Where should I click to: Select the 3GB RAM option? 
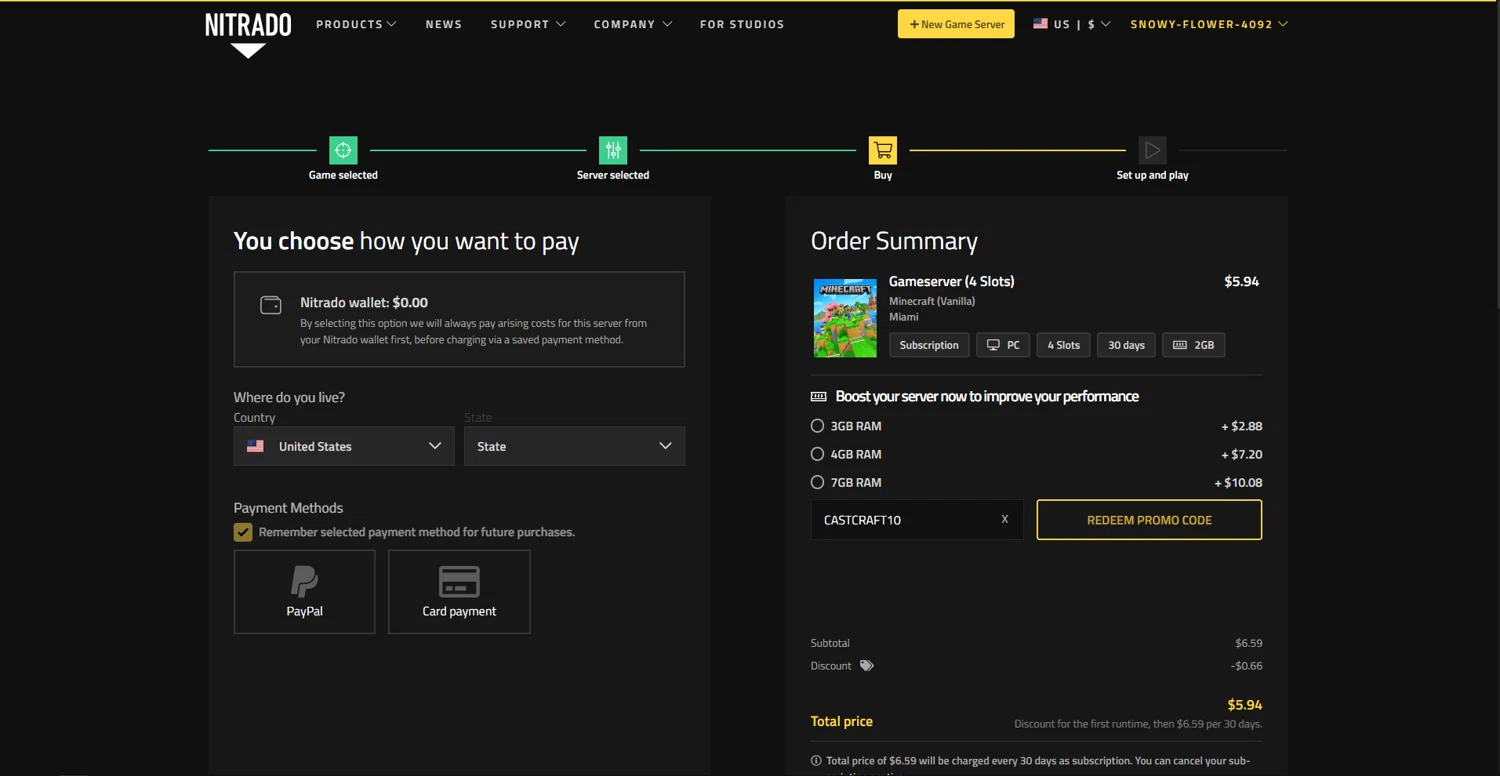point(817,426)
